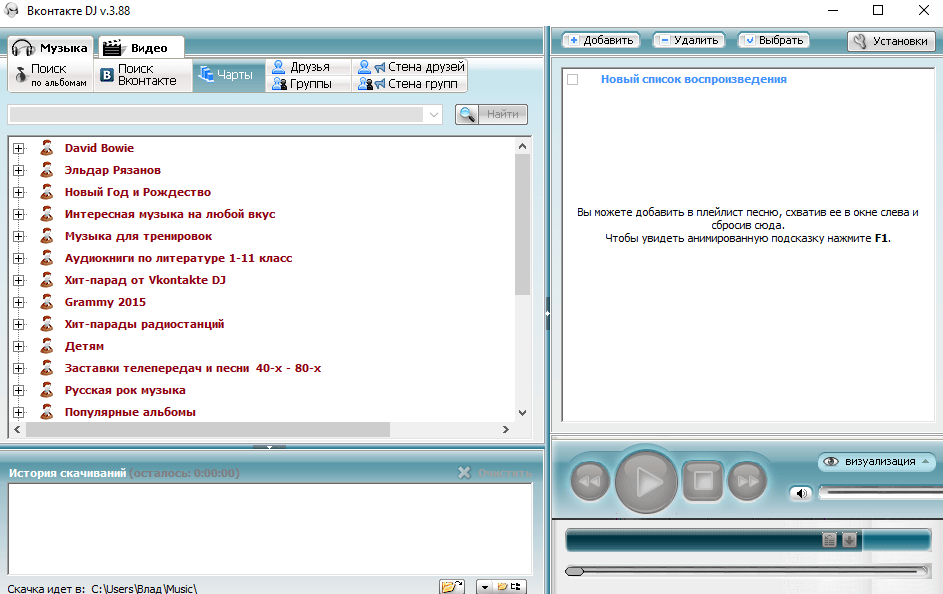
Task: Open Стена групп section
Action: click(x=410, y=84)
